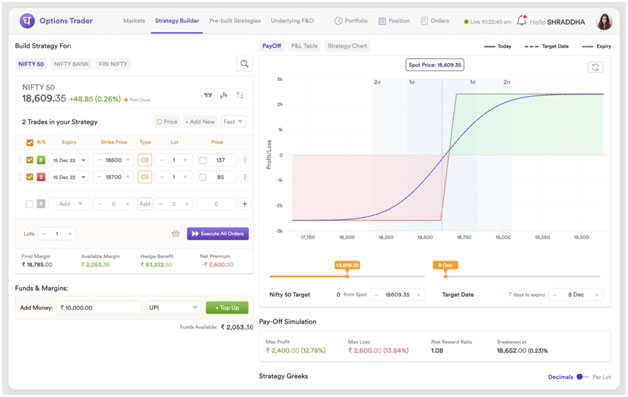Toggle the select-all trades checkbox
628x397 pixels.
pos(30,142)
